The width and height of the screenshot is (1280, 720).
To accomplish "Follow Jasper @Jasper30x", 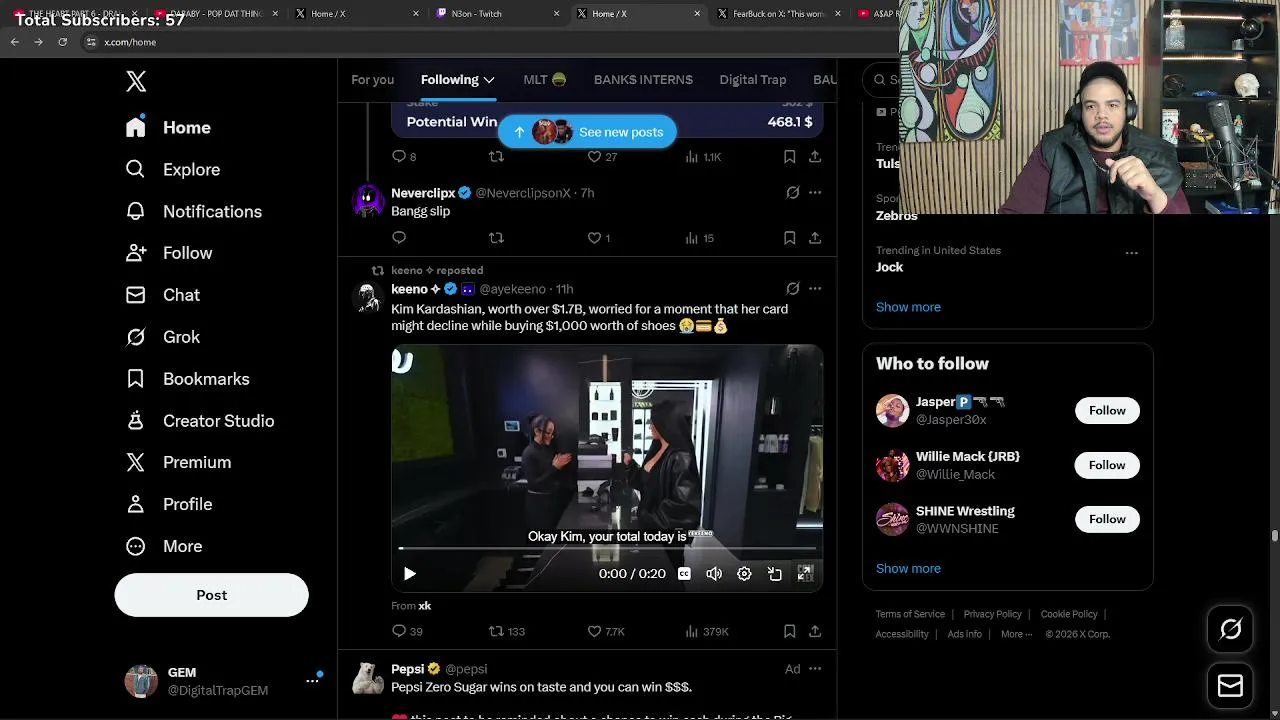I will [x=1107, y=411].
